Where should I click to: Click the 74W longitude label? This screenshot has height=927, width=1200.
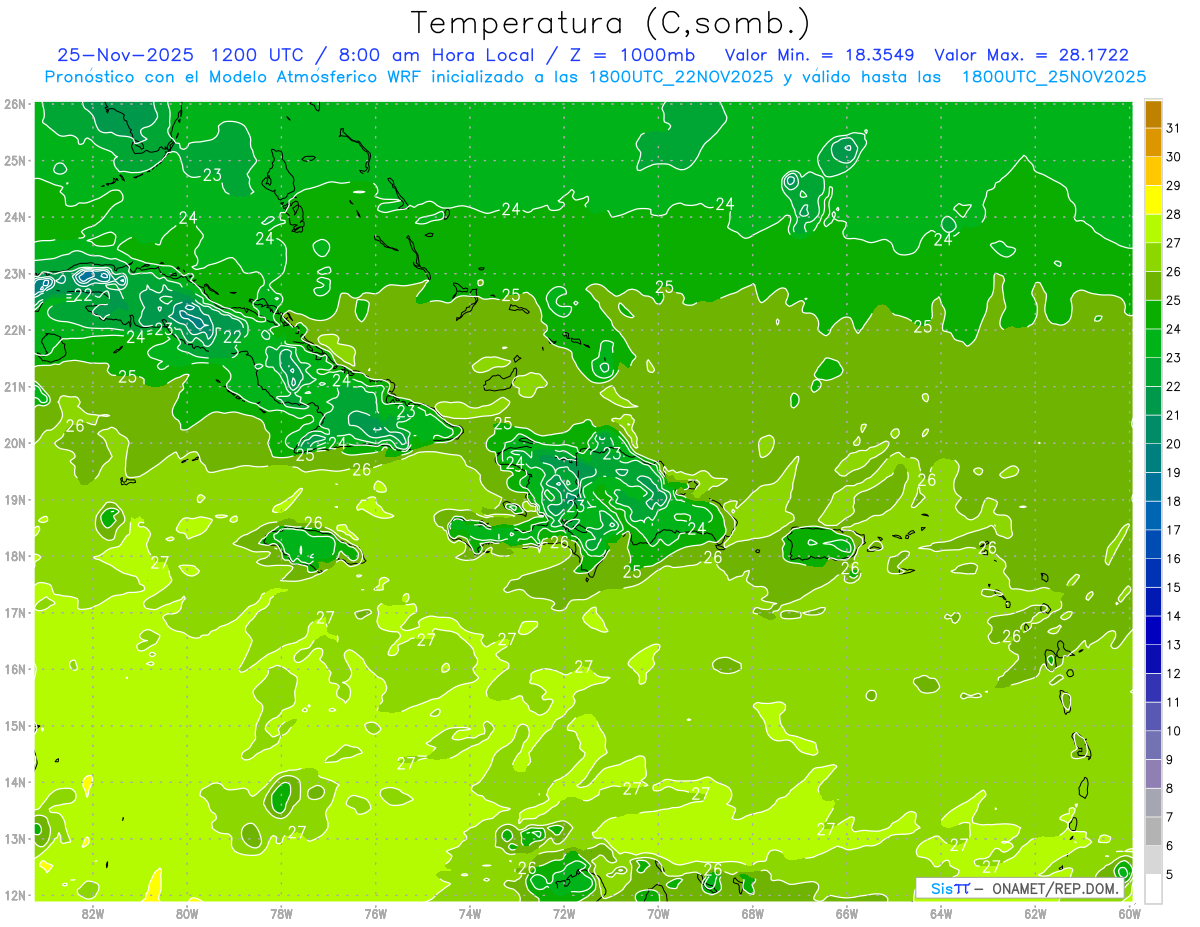pos(470,913)
